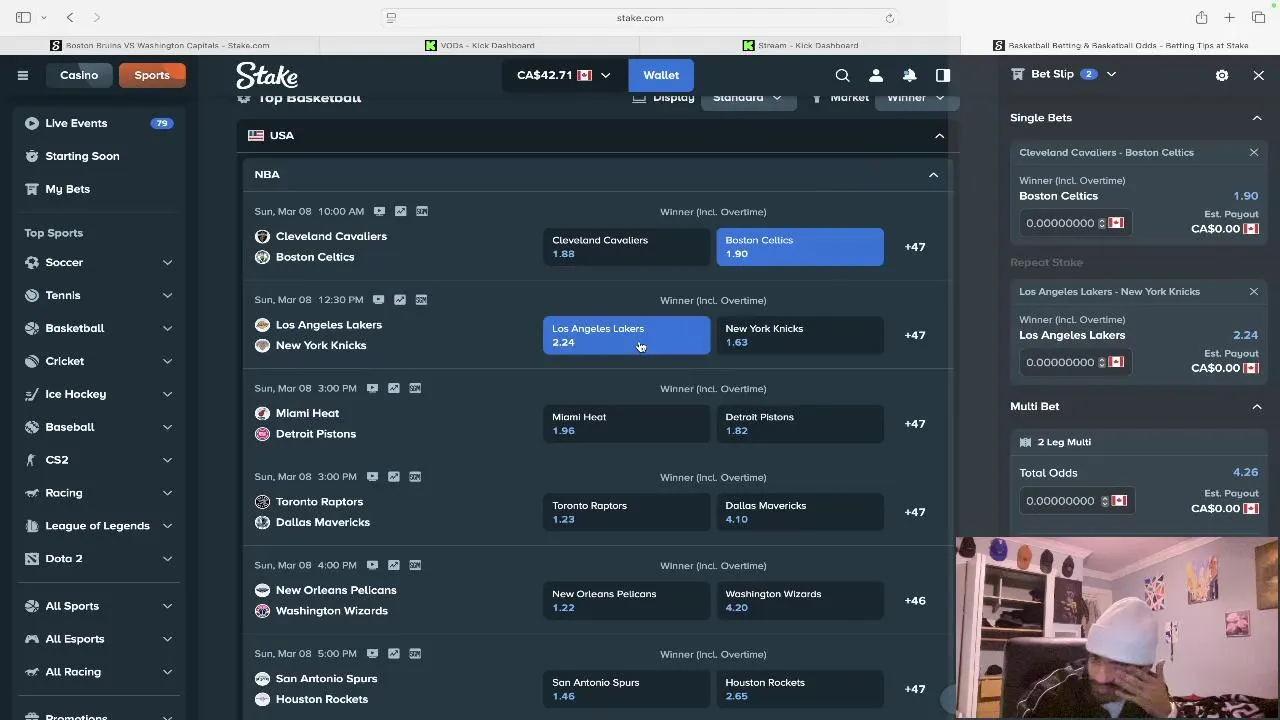
Task: Click the Stake logo
Action: pyautogui.click(x=267, y=76)
